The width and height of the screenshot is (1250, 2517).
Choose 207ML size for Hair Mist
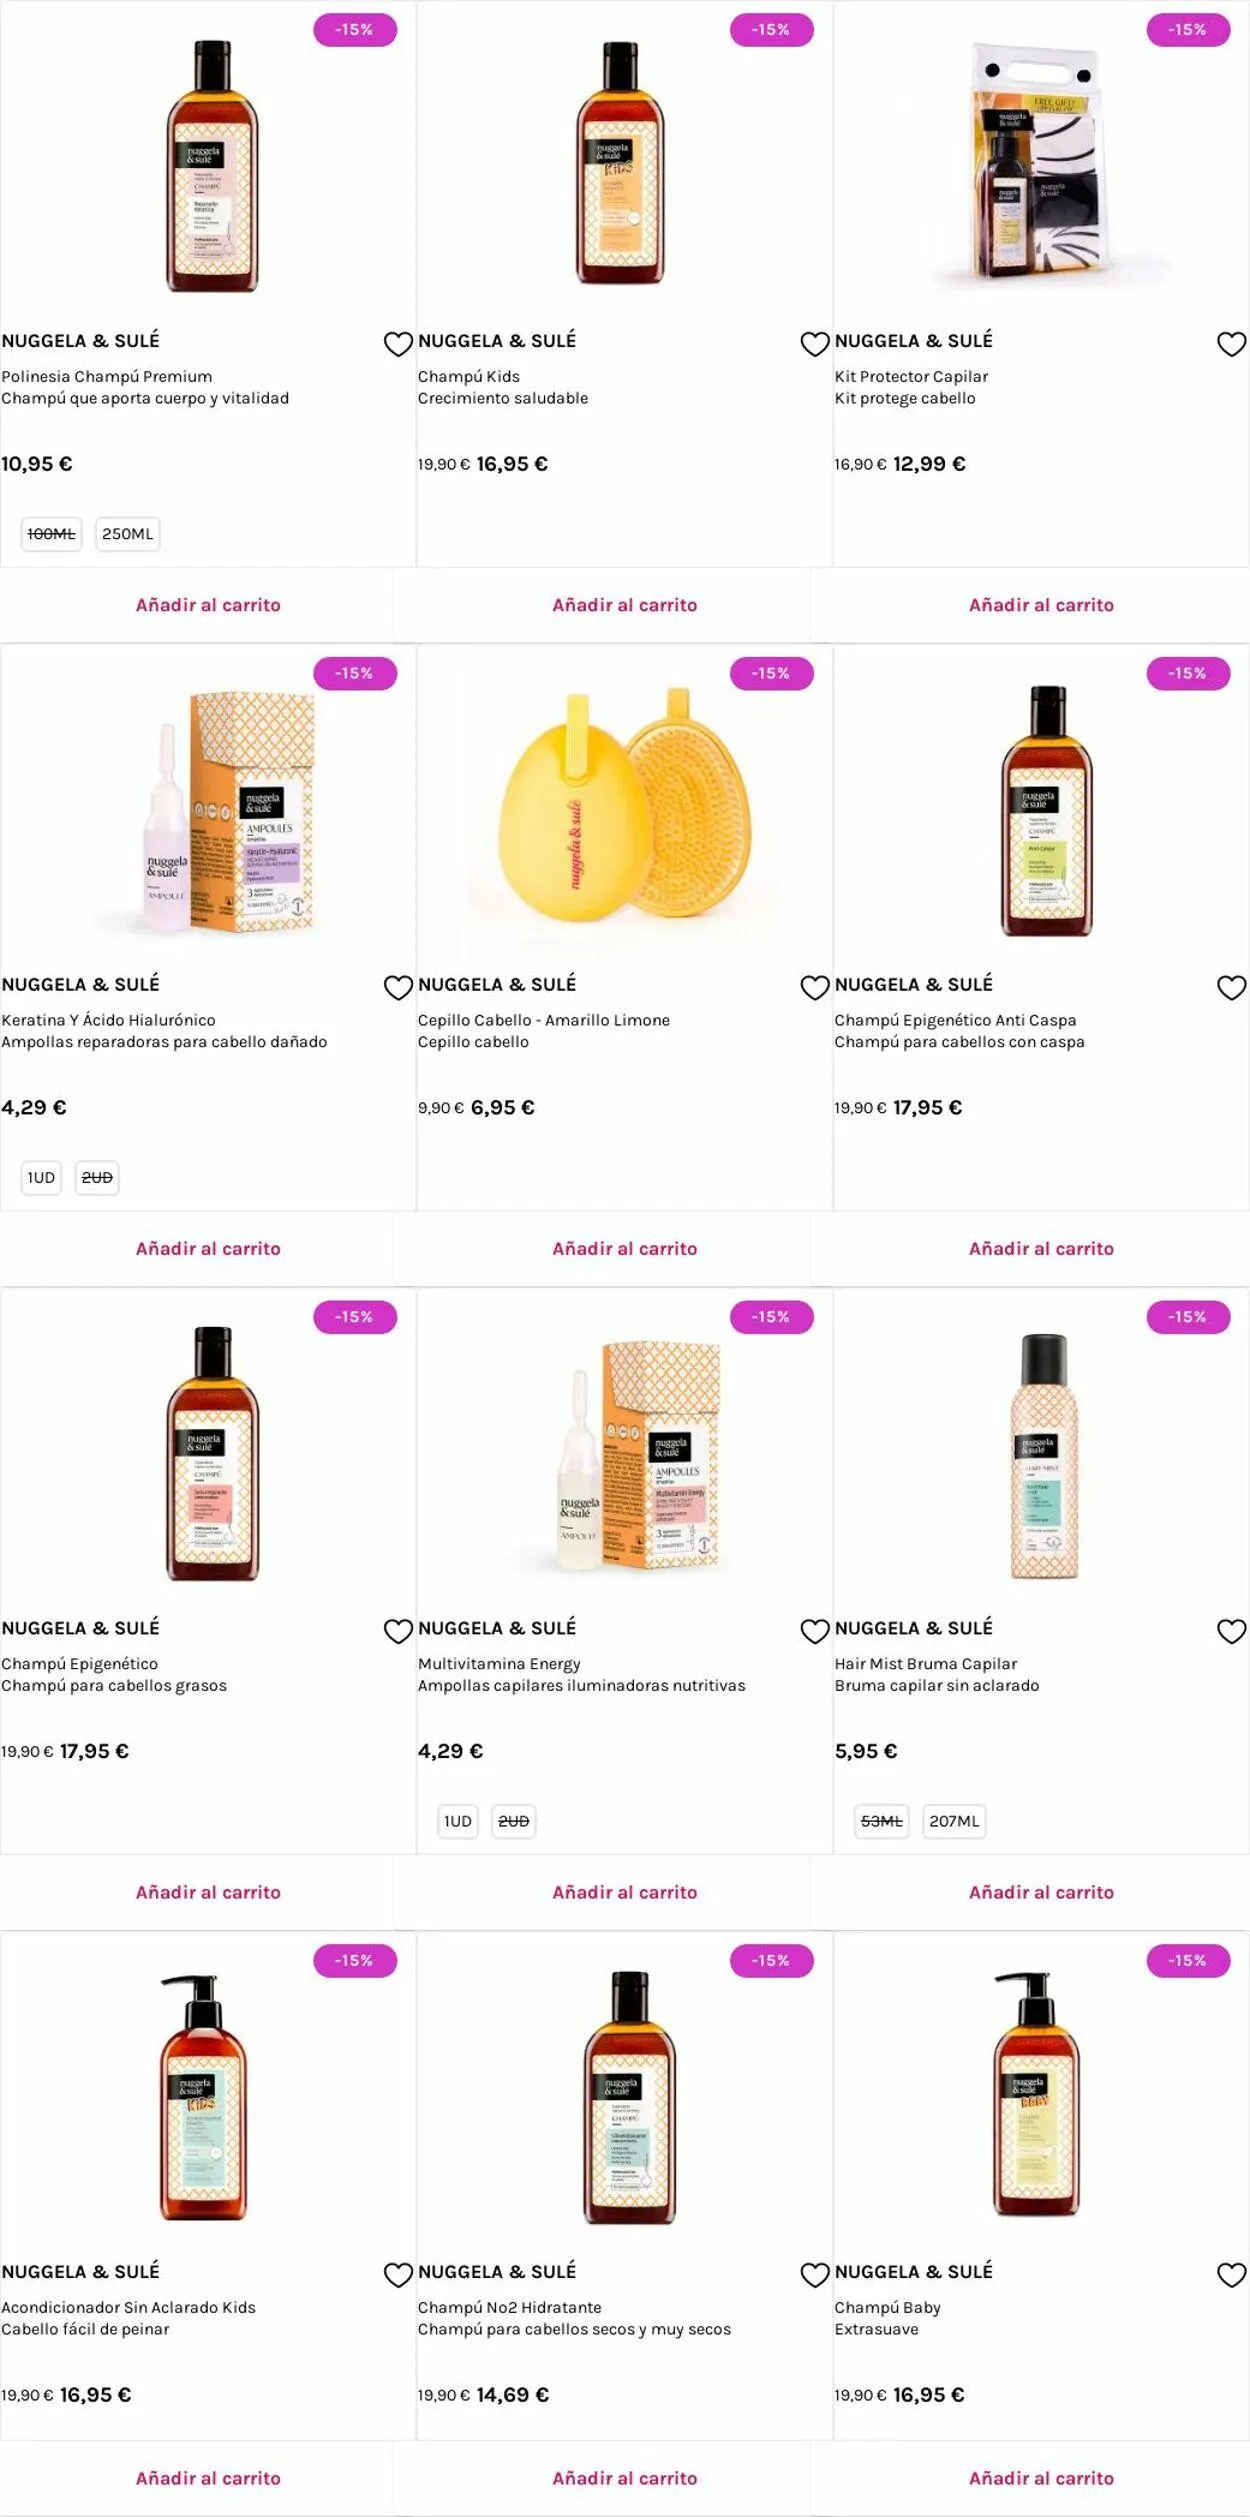954,1822
